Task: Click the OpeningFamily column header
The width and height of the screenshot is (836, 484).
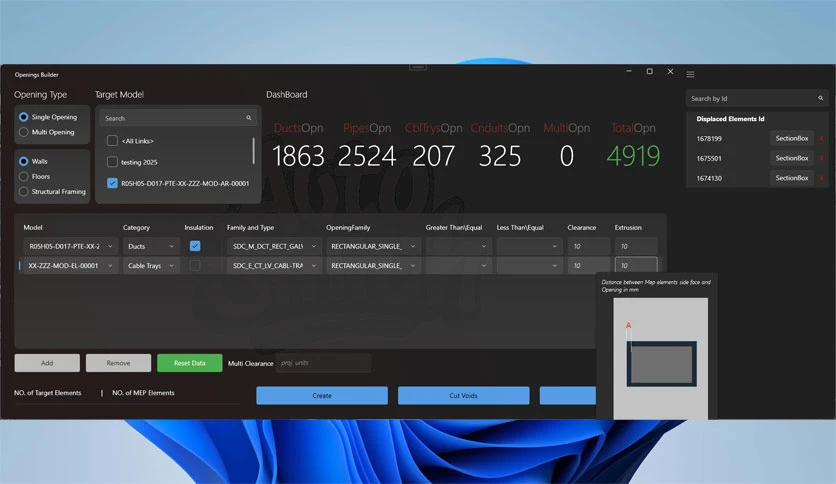Action: click(348, 228)
